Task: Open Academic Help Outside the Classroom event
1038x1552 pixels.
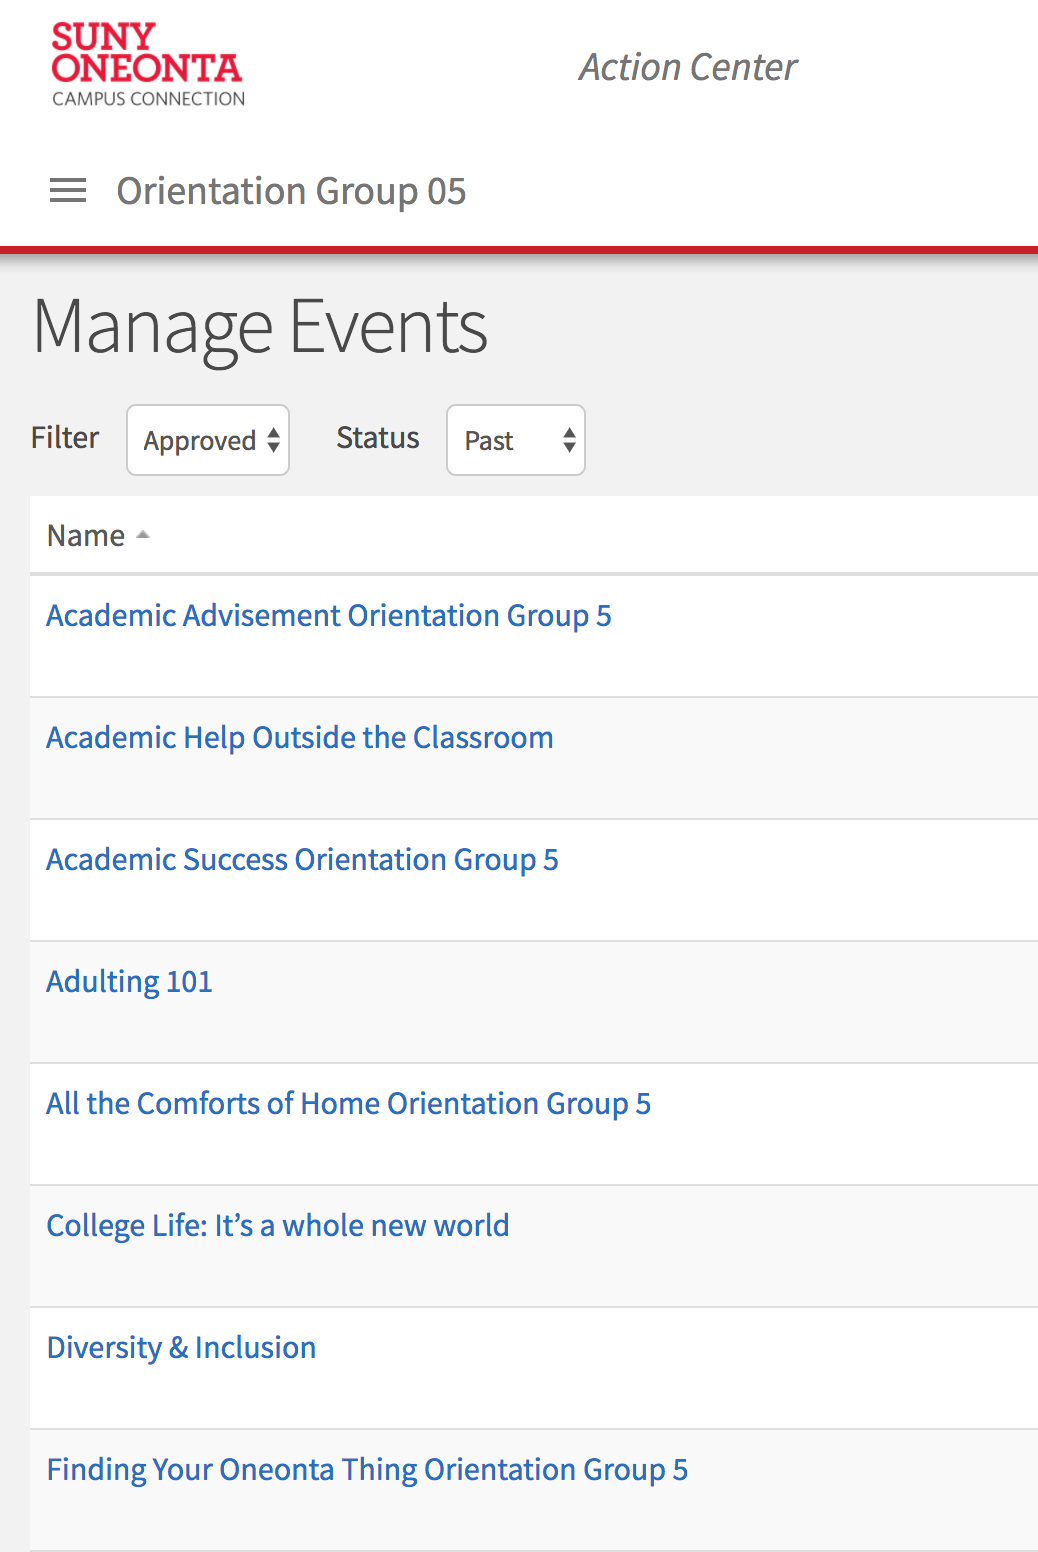Action: 300,738
